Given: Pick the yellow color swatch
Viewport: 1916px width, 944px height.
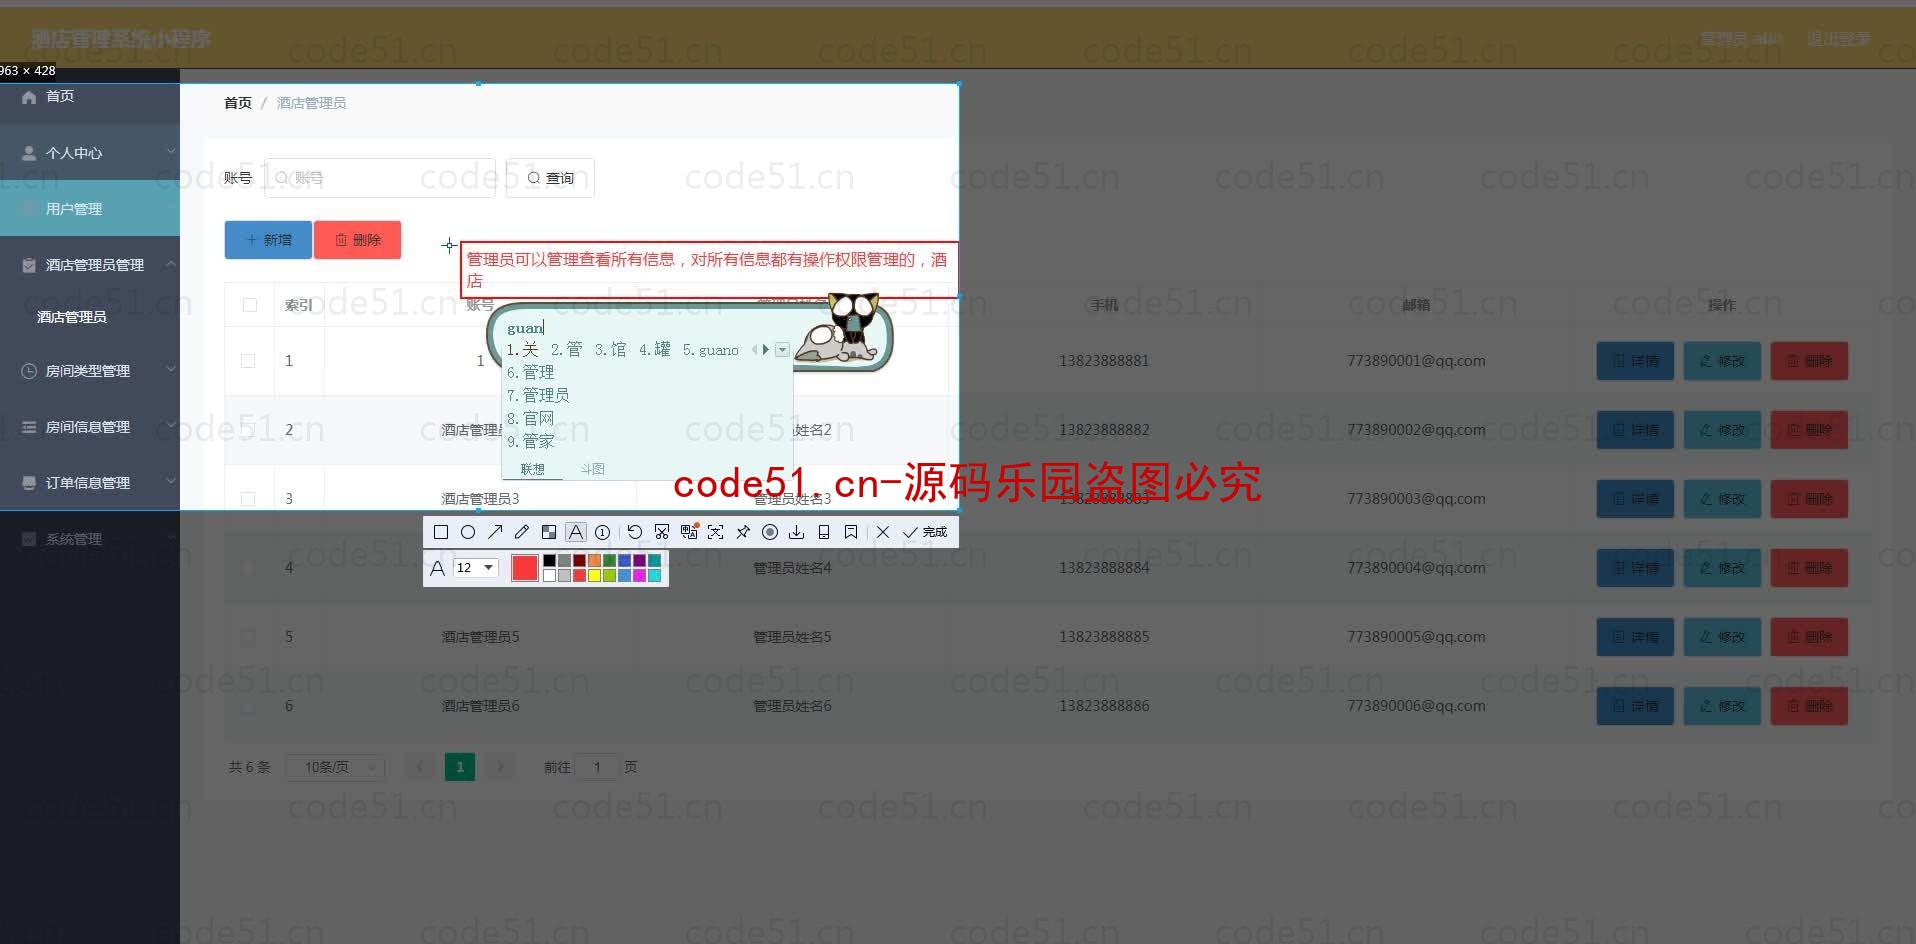Looking at the screenshot, I should pyautogui.click(x=594, y=575).
